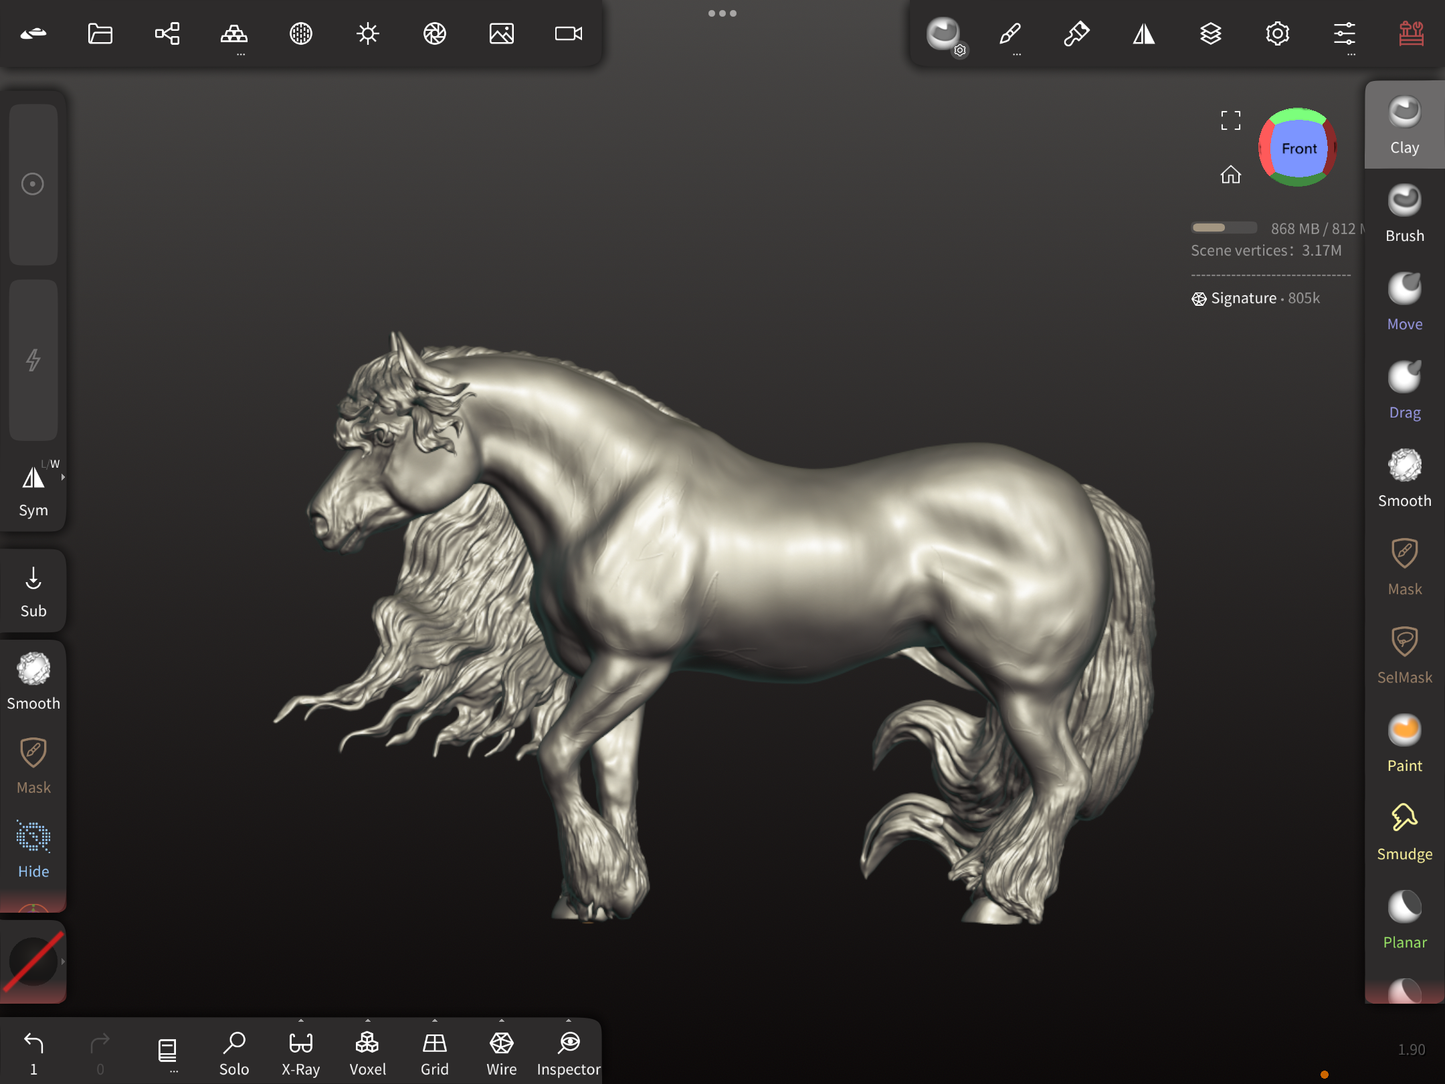Screen dimensions: 1445x1084
Task: Activate the SelMask tool
Action: tap(1404, 654)
